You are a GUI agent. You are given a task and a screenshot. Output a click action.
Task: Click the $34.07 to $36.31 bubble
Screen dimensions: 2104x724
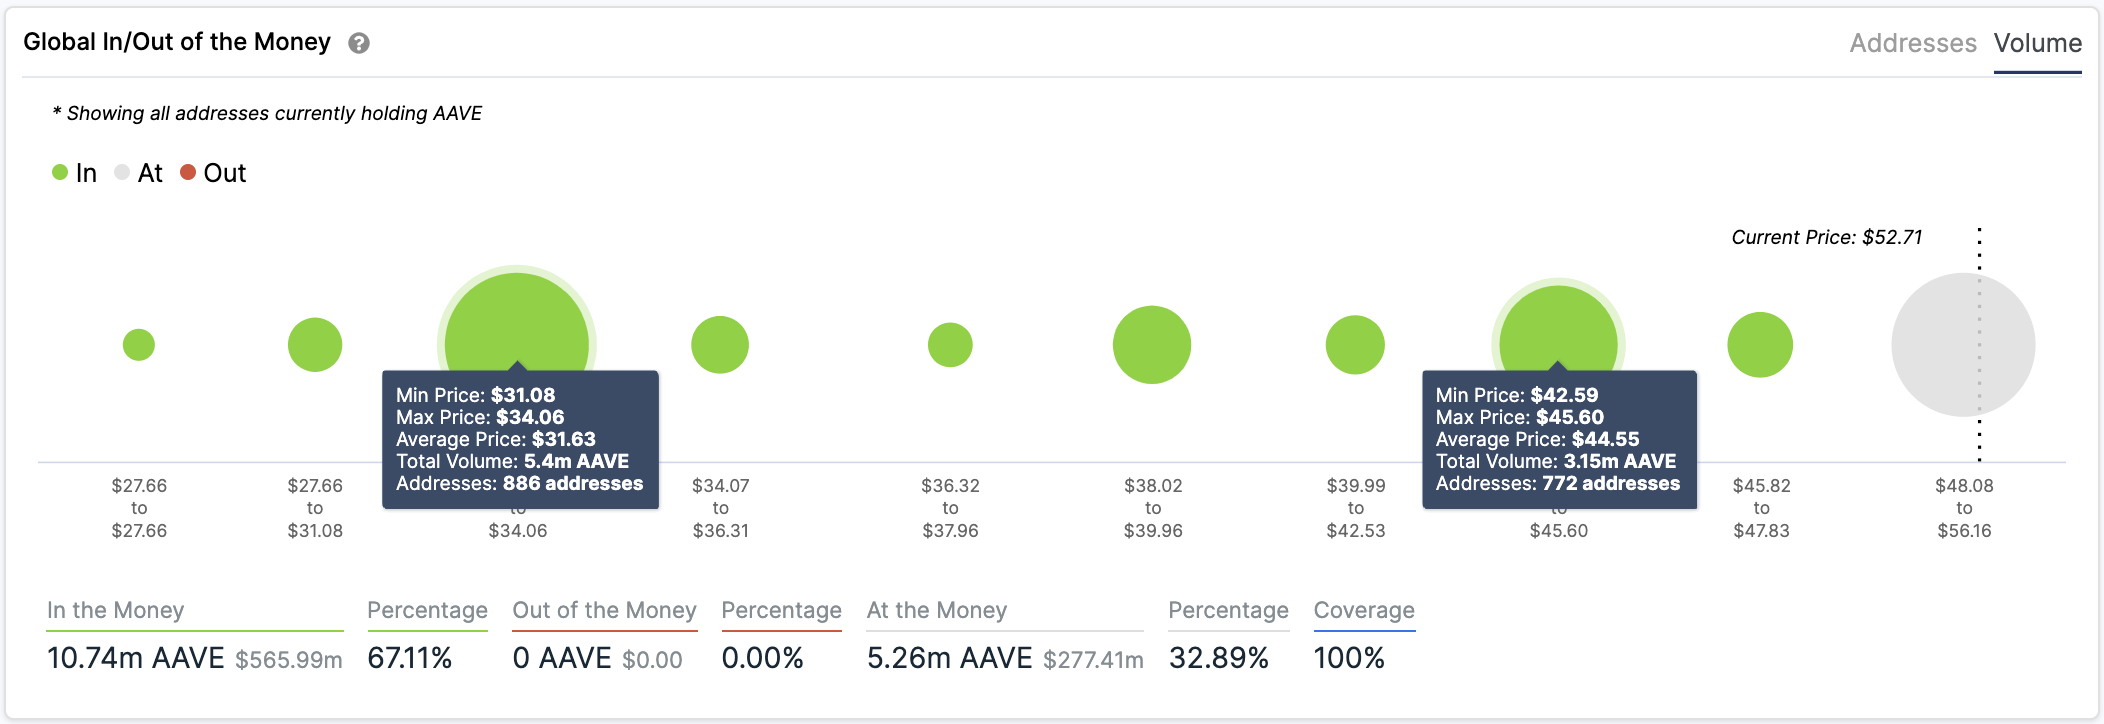pyautogui.click(x=720, y=345)
